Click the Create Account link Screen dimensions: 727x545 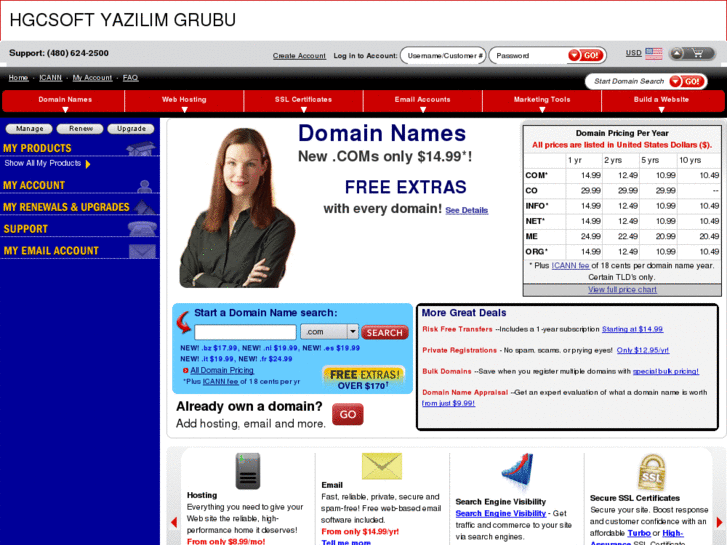pos(299,56)
